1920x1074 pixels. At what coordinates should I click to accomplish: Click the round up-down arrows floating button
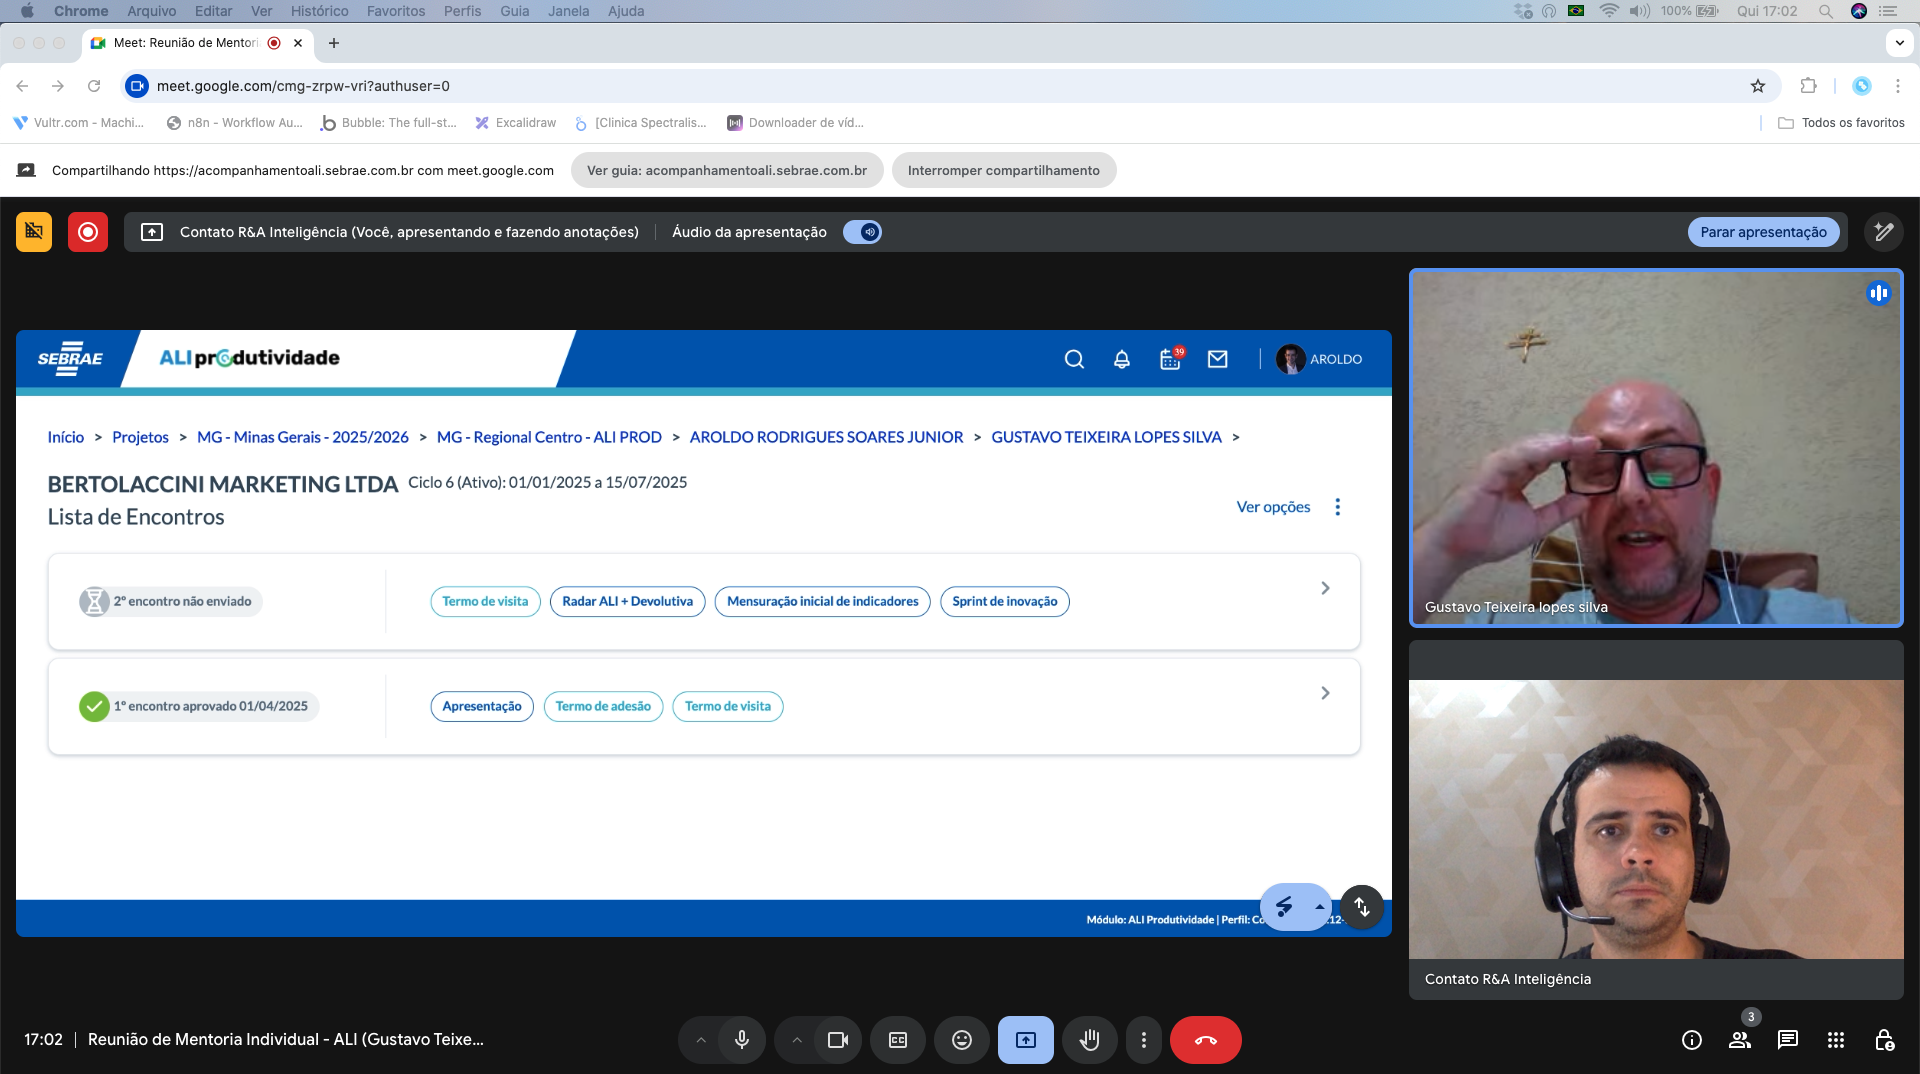coord(1362,907)
